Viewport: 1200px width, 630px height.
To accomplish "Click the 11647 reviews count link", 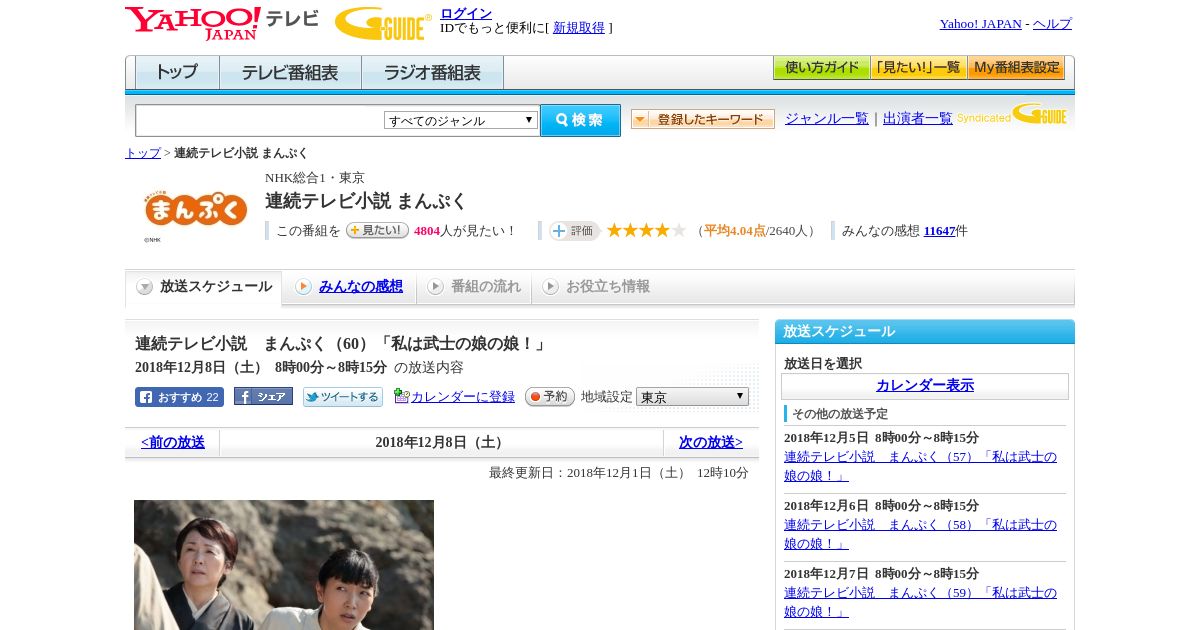I will pos(940,231).
